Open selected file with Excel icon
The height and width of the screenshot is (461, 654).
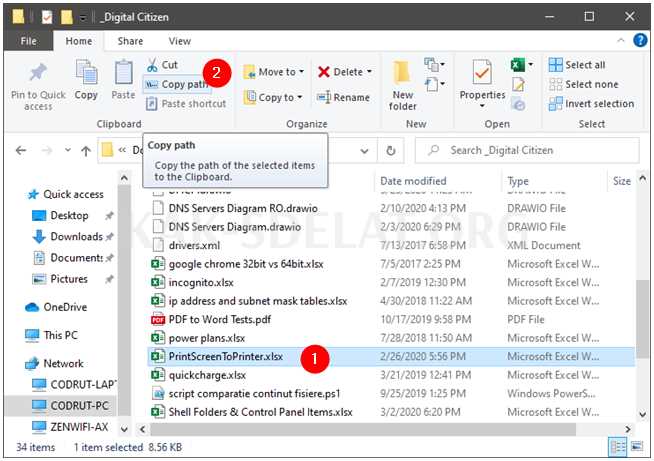(518, 65)
